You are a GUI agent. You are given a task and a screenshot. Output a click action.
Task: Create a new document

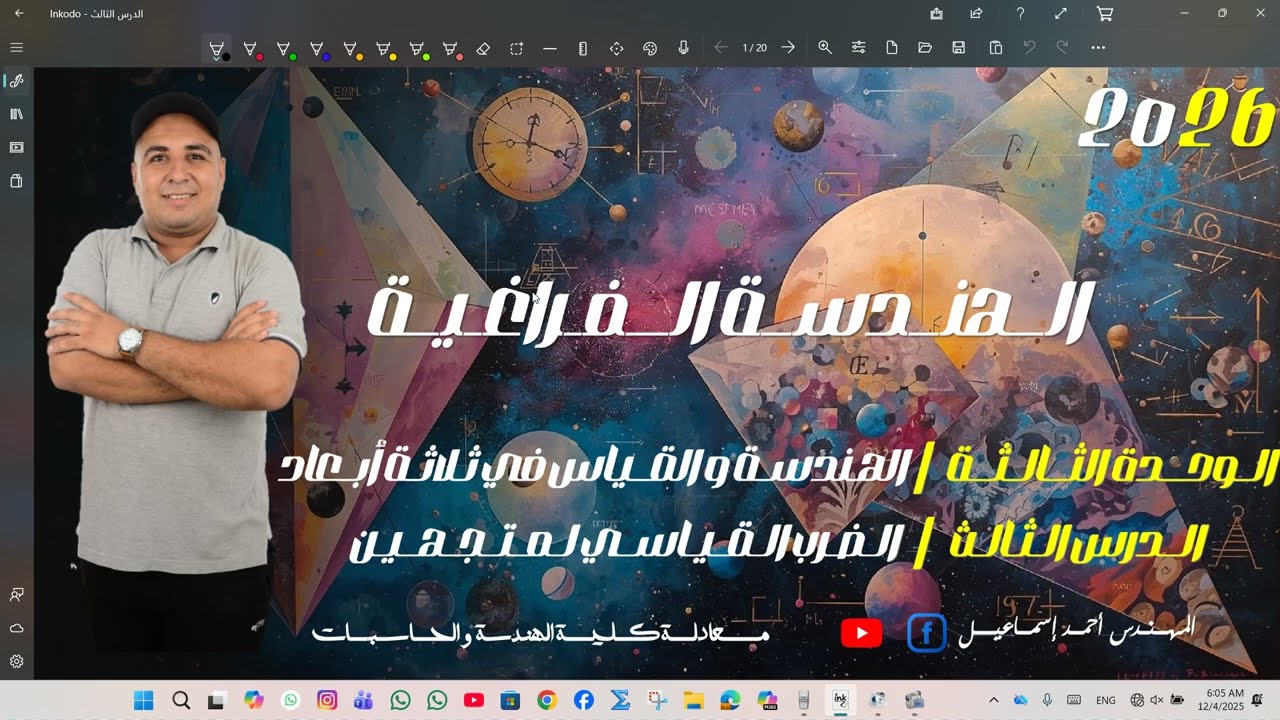tap(892, 47)
